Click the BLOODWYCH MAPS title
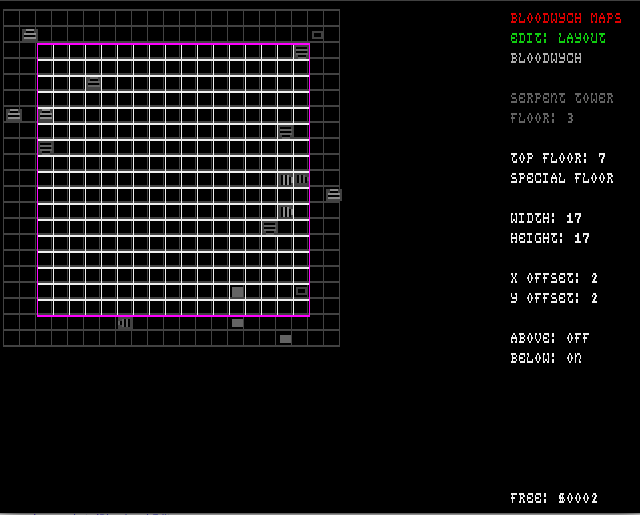Screen dimensions: 640x515 tap(566, 18)
